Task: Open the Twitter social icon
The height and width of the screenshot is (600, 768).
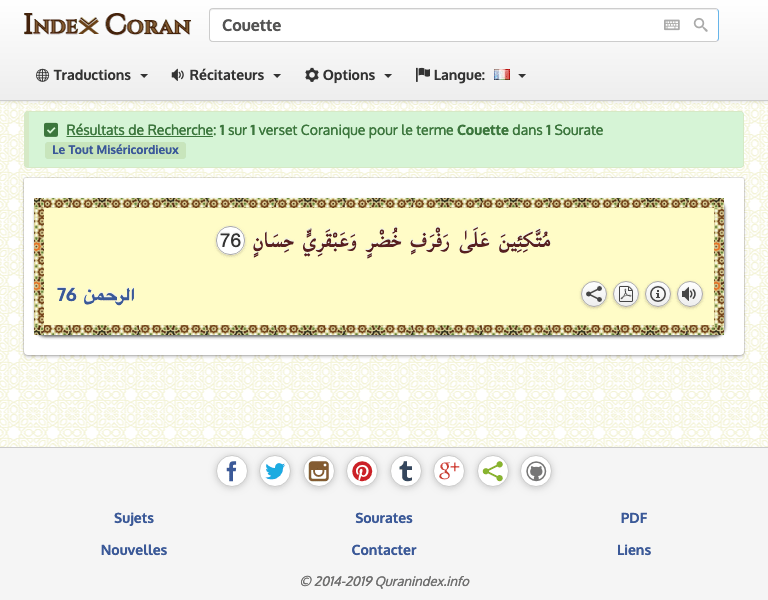Action: [x=275, y=471]
